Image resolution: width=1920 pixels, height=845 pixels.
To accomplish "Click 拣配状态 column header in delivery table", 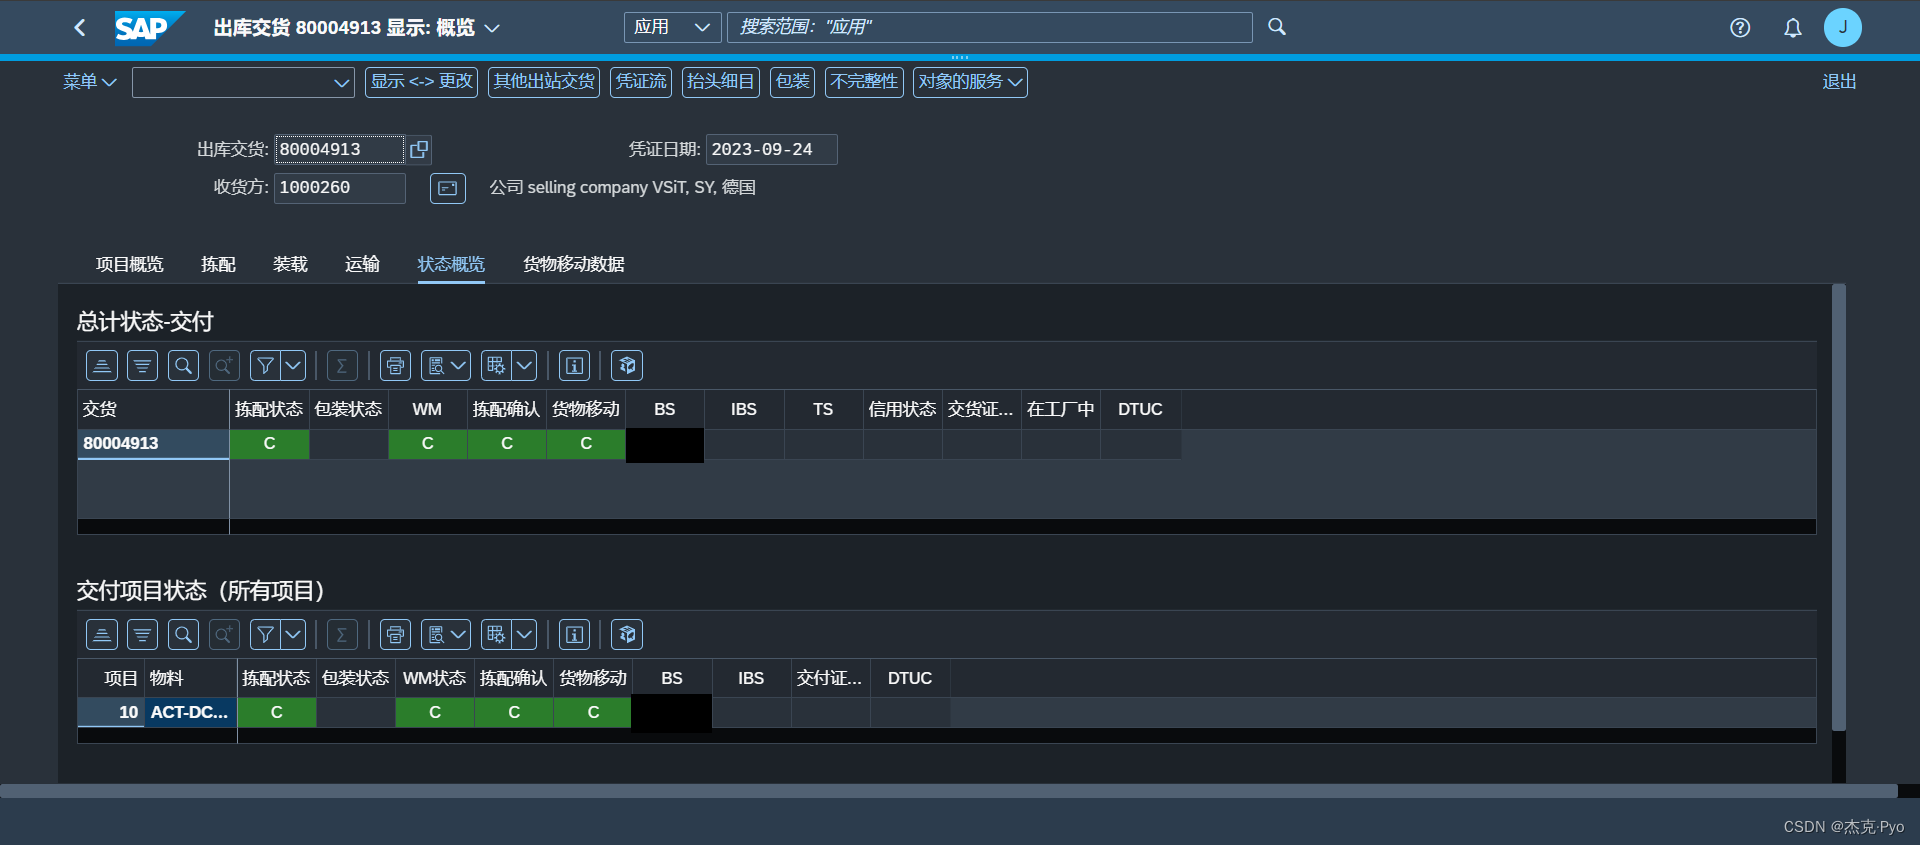I will coord(269,409).
